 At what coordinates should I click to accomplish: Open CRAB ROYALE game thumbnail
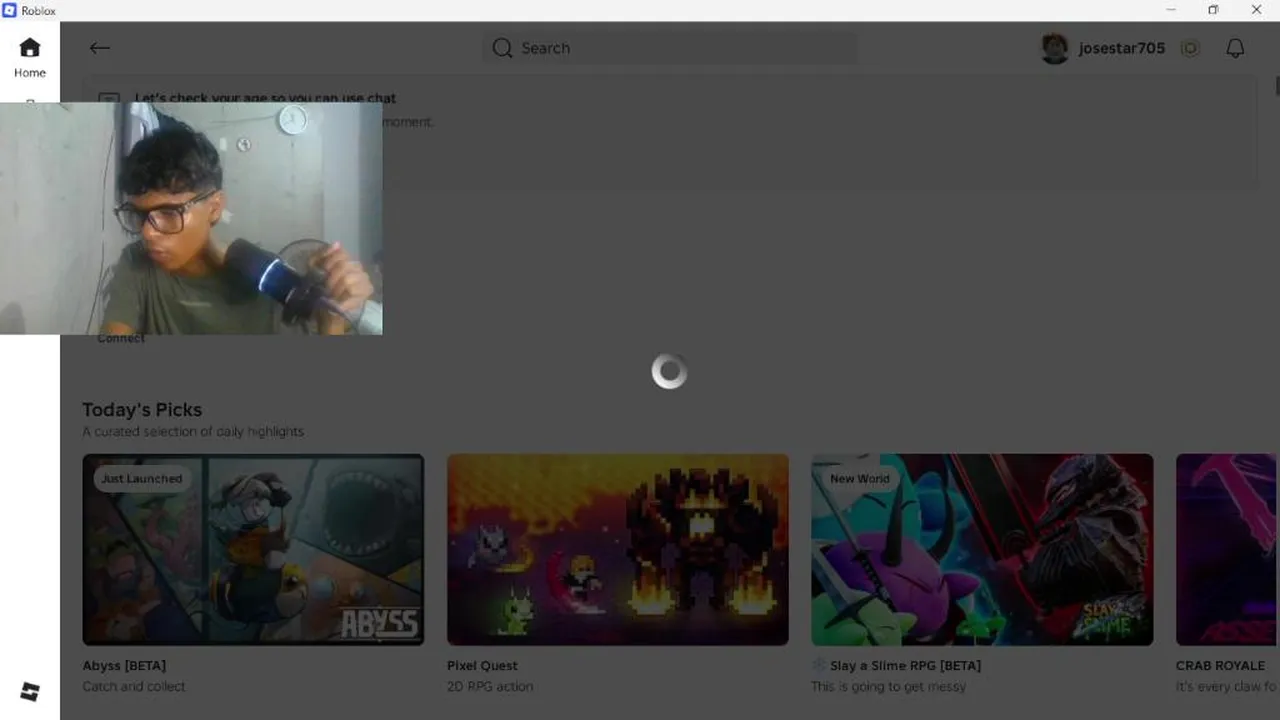(1226, 550)
